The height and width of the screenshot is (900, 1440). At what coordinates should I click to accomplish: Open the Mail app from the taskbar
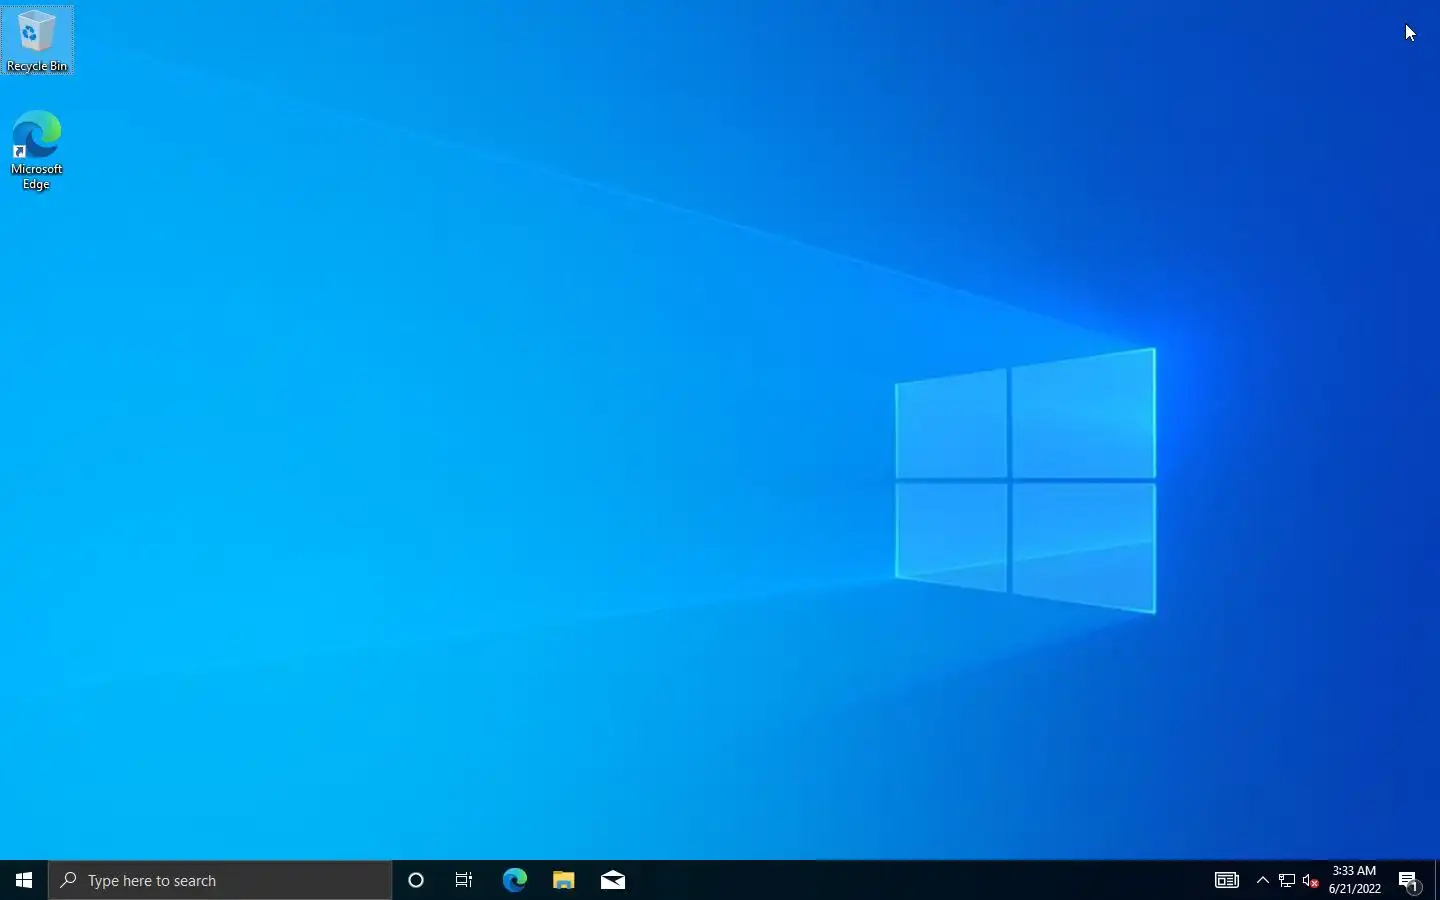613,880
